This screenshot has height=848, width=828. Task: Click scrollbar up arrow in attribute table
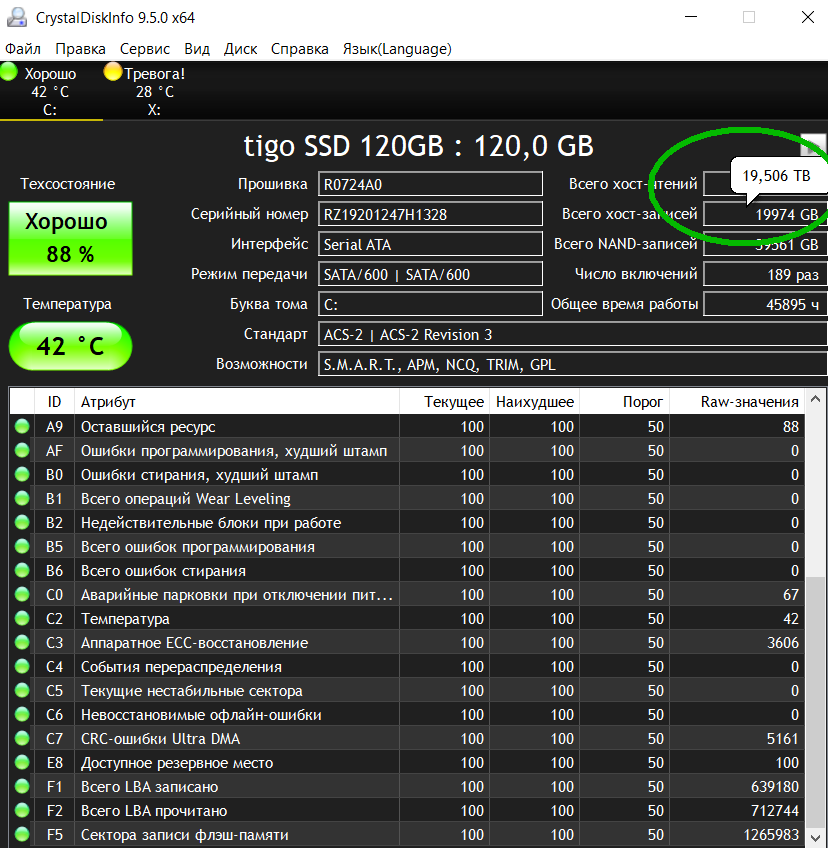point(816,400)
